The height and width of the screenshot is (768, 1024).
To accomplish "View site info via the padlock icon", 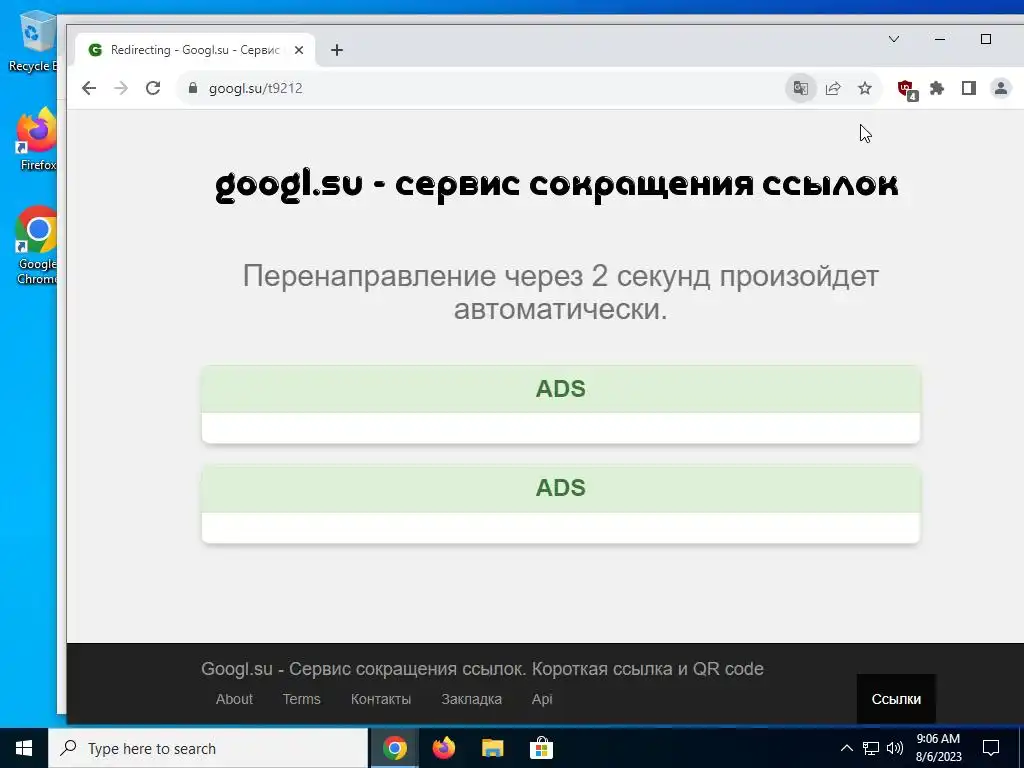I will pos(193,88).
